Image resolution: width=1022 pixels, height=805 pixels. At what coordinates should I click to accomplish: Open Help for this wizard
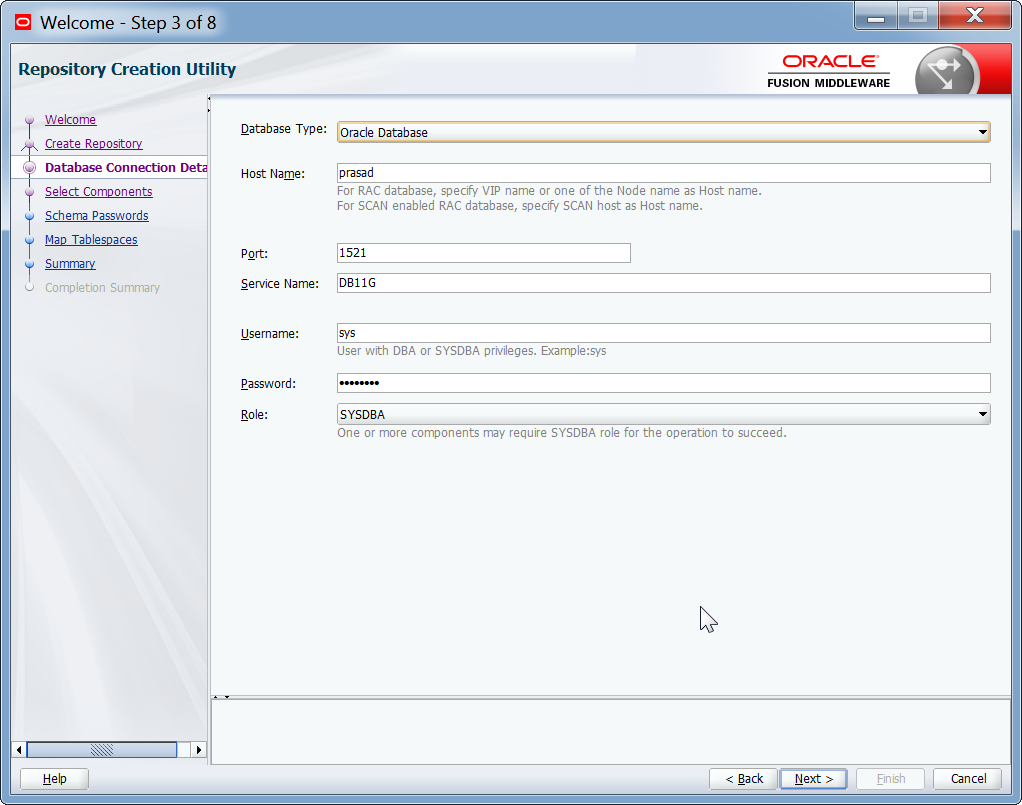click(54, 779)
